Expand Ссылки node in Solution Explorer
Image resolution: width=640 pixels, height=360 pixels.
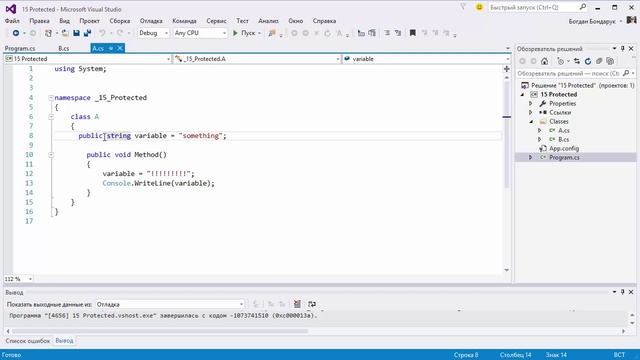click(x=531, y=113)
